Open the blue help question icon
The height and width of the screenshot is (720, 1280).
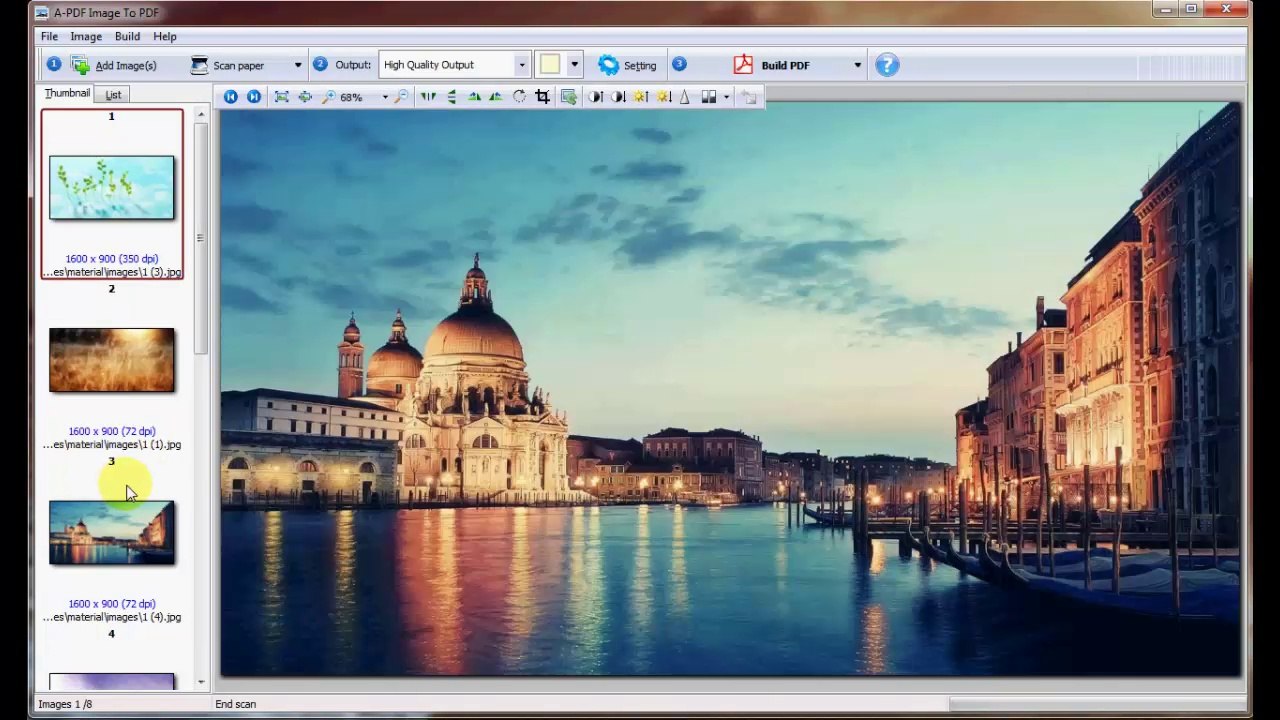click(887, 65)
